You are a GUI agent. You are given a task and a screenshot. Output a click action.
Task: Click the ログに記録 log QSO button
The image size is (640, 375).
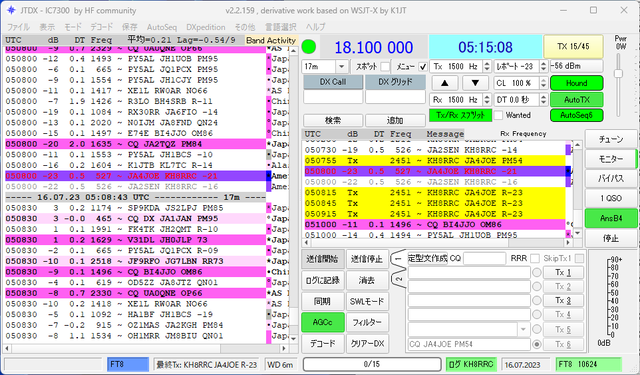322,280
